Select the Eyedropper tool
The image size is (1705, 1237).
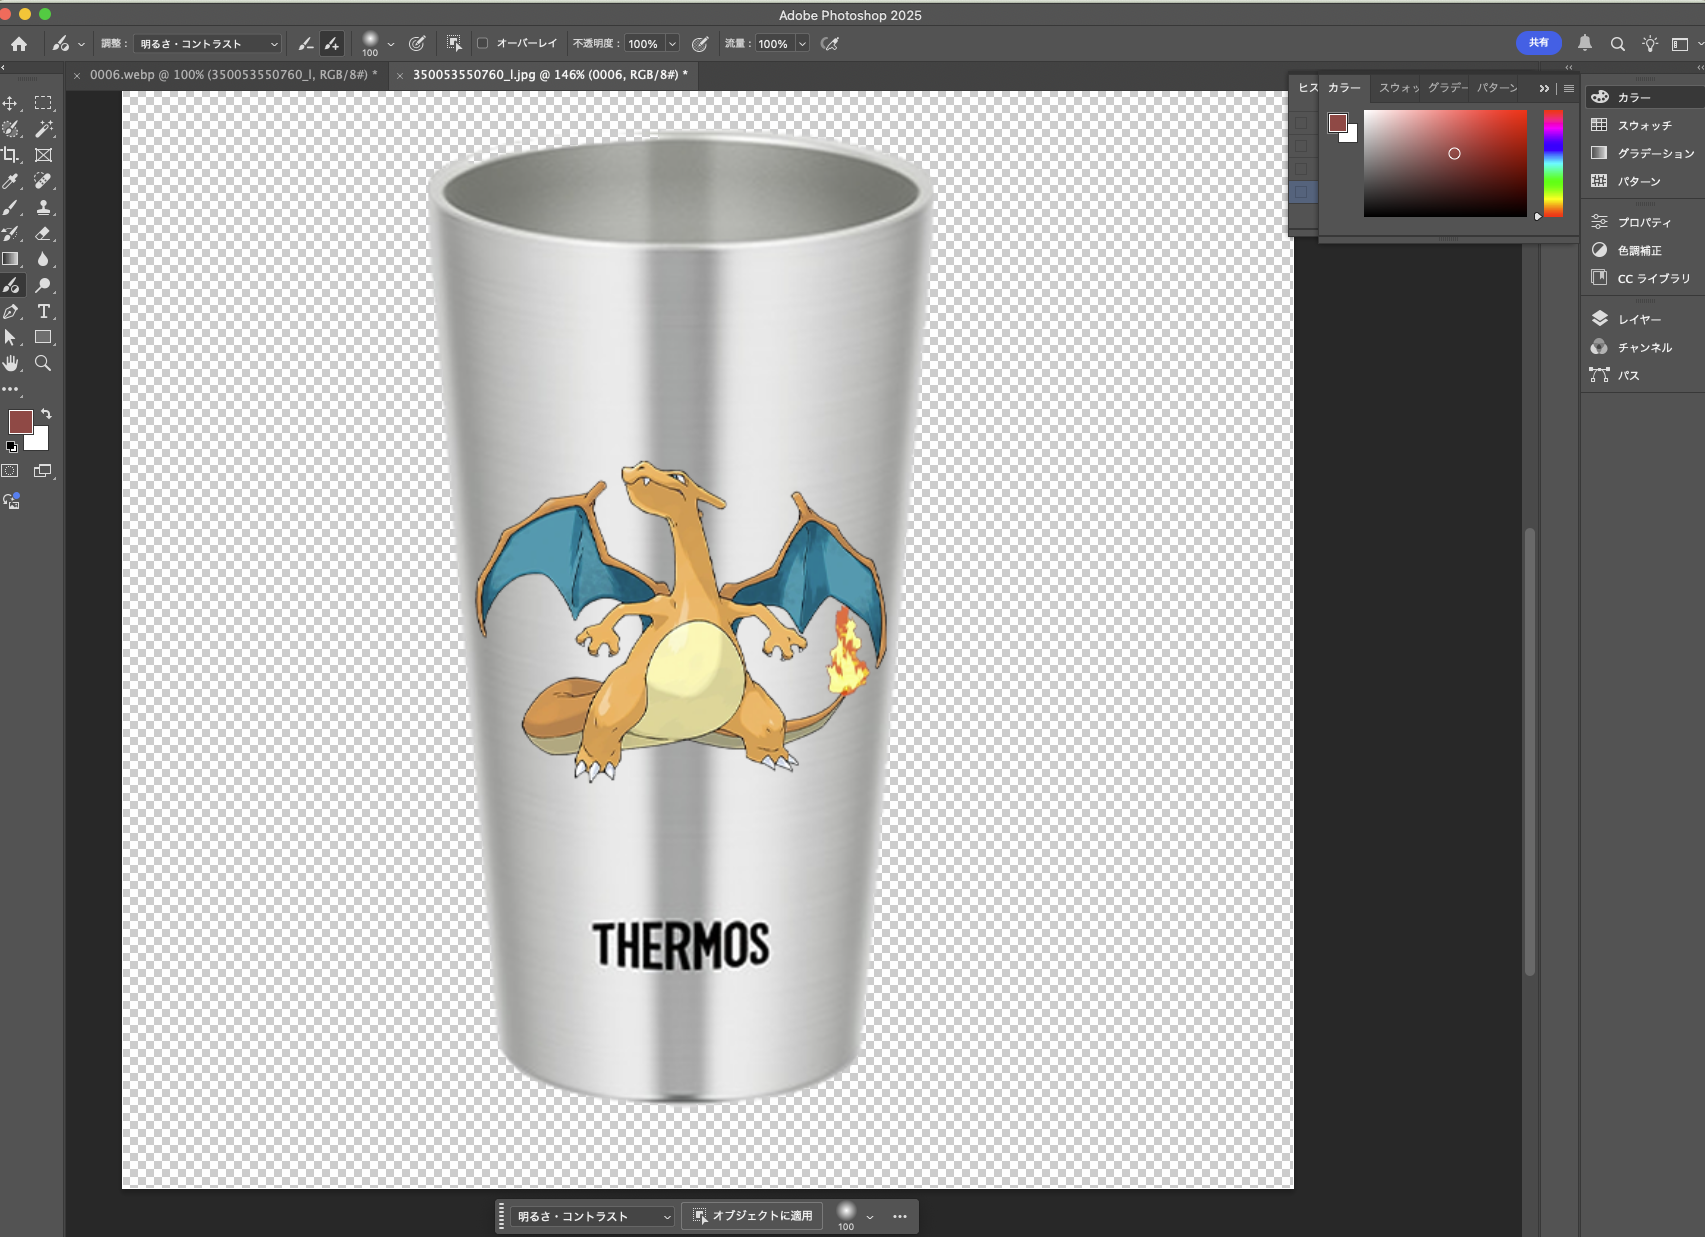point(10,181)
